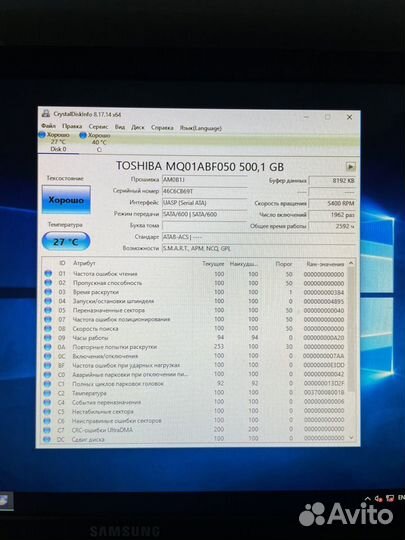
Task: Click the volume icon in system tray
Action: tap(379, 499)
